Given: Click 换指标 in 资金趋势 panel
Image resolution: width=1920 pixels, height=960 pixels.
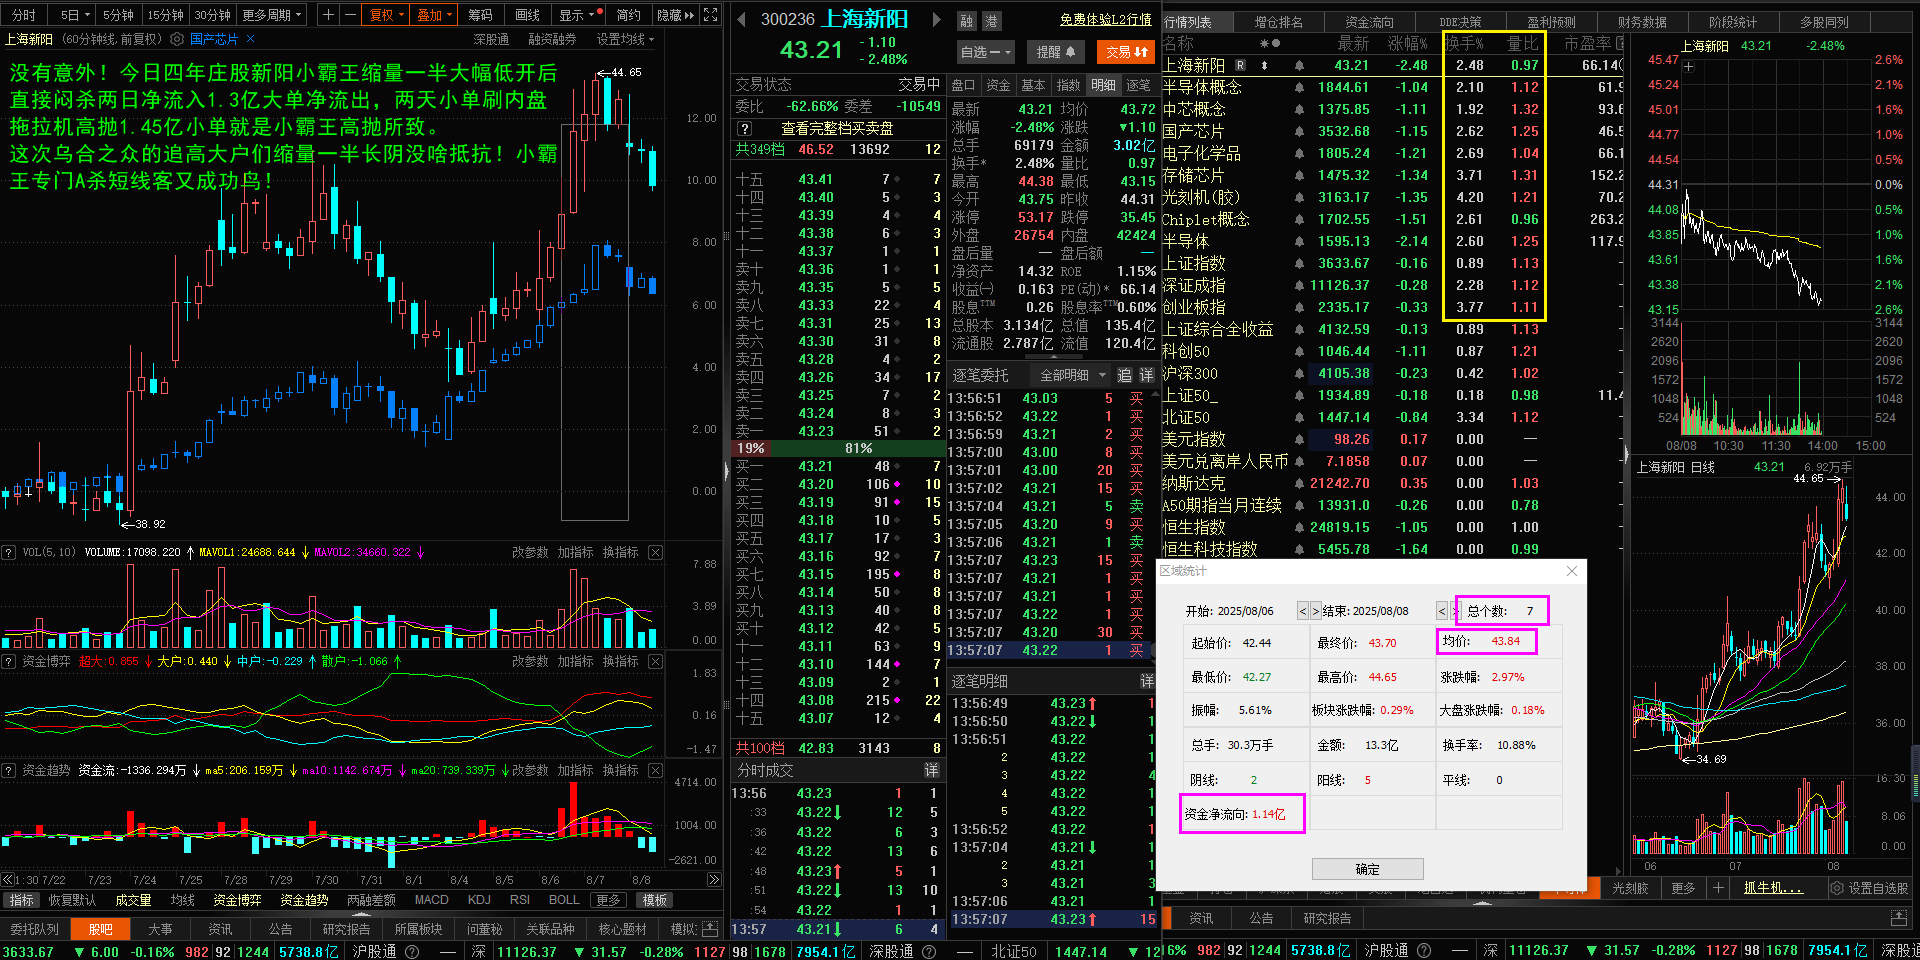Looking at the screenshot, I should (x=620, y=770).
